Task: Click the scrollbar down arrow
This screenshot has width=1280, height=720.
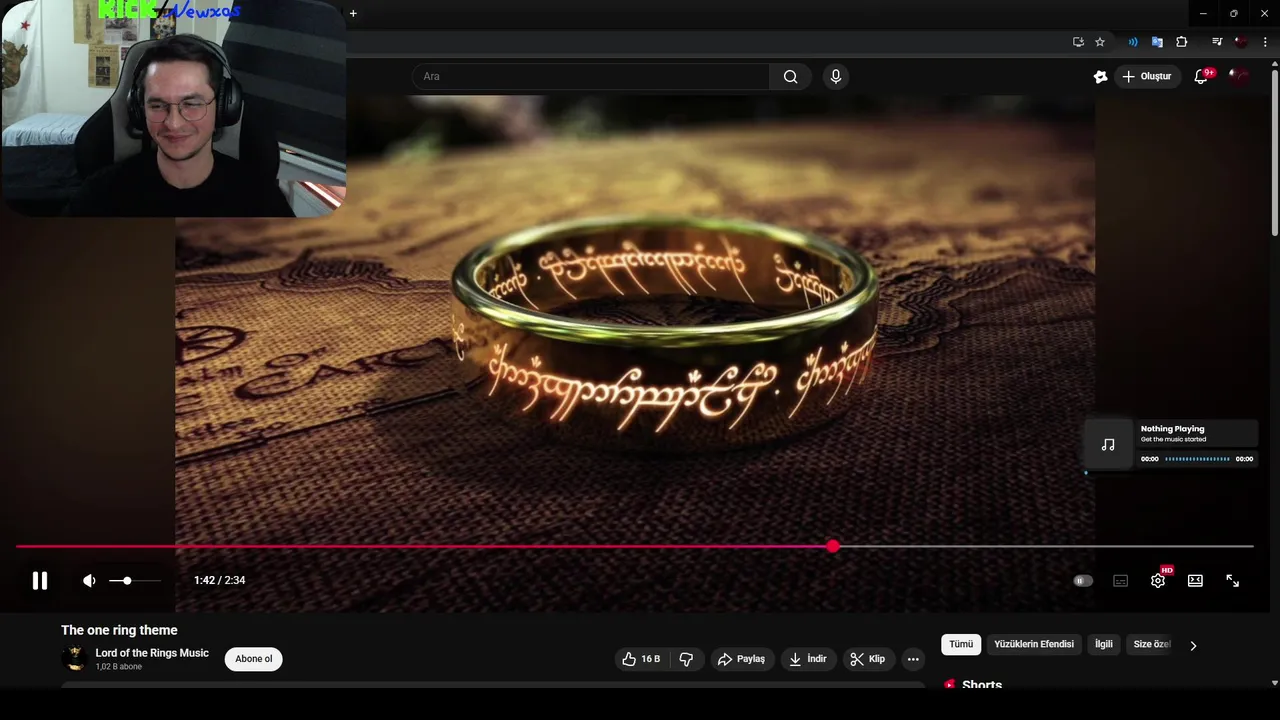Action: point(1274,683)
